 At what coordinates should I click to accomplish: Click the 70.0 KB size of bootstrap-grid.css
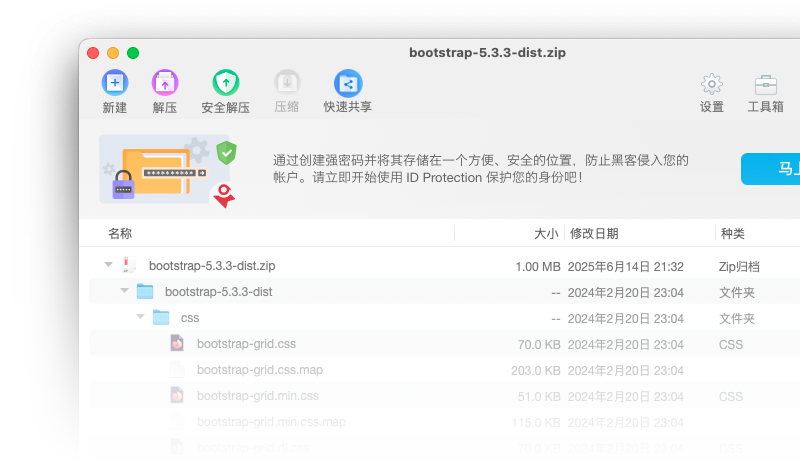(x=539, y=345)
